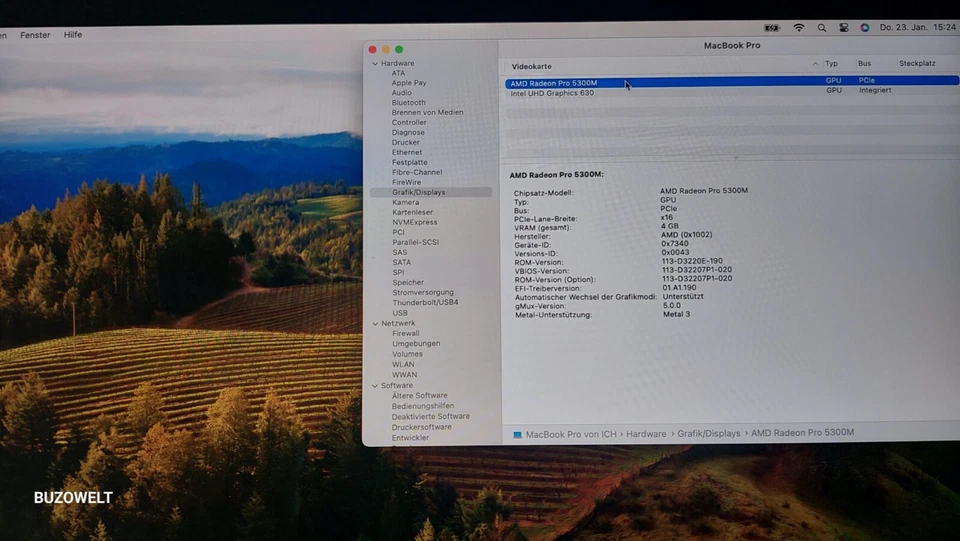Open the Hilfe menu
Screen dimensions: 960x541
pos(73,35)
